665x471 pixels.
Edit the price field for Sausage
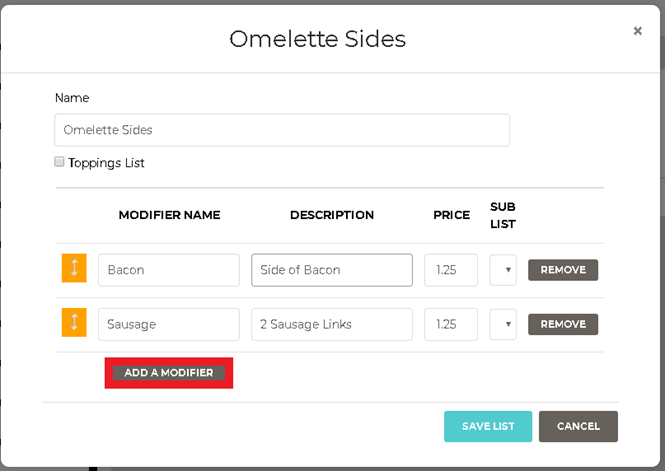coord(451,324)
